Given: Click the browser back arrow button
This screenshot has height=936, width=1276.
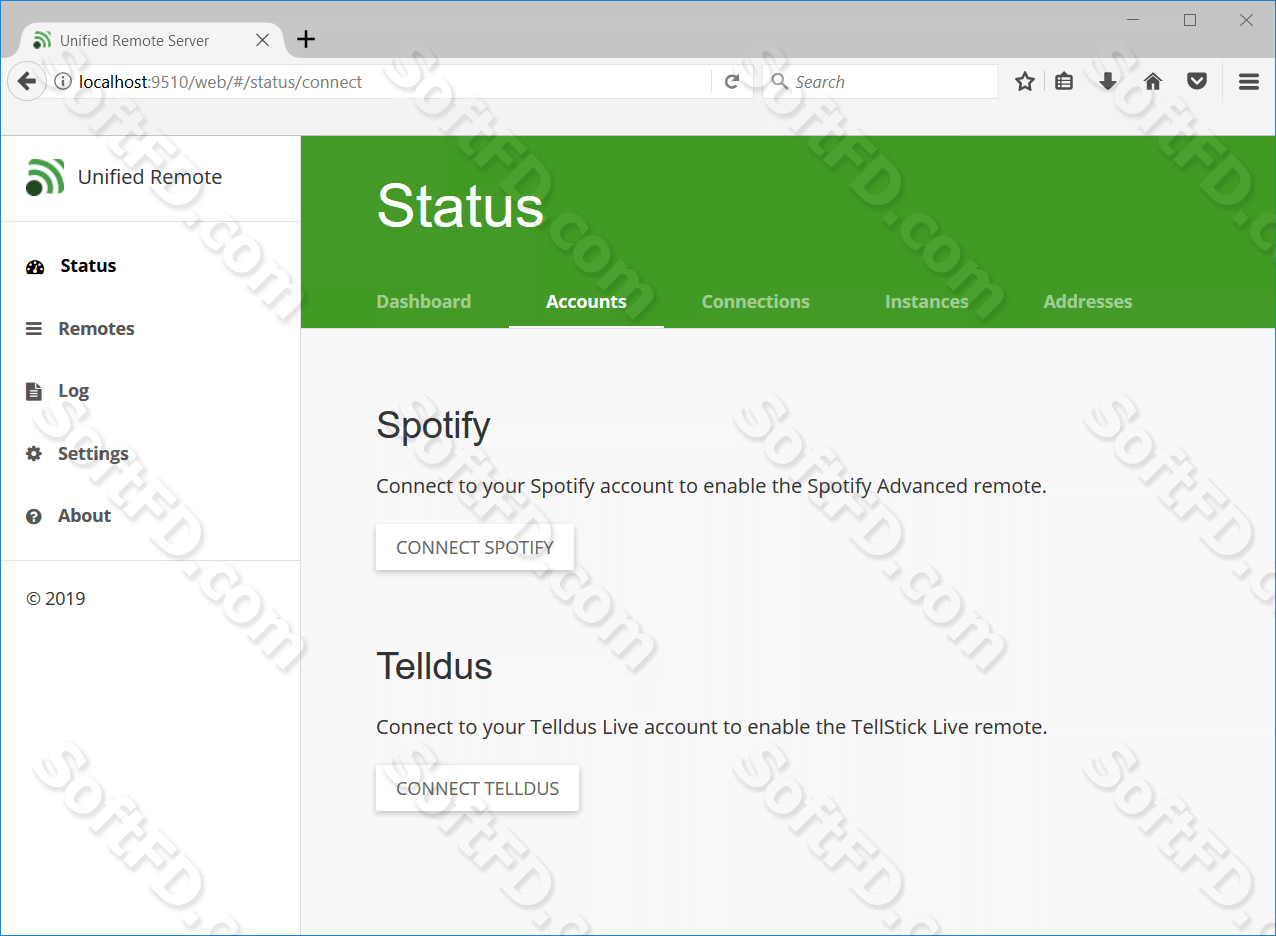Looking at the screenshot, I should [x=27, y=82].
